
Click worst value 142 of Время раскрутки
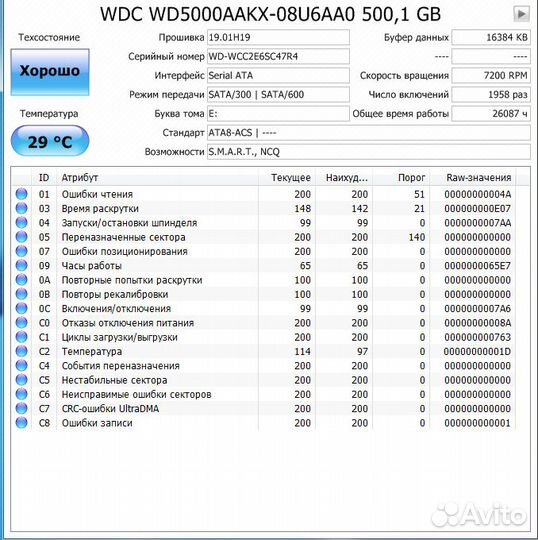click(x=360, y=209)
